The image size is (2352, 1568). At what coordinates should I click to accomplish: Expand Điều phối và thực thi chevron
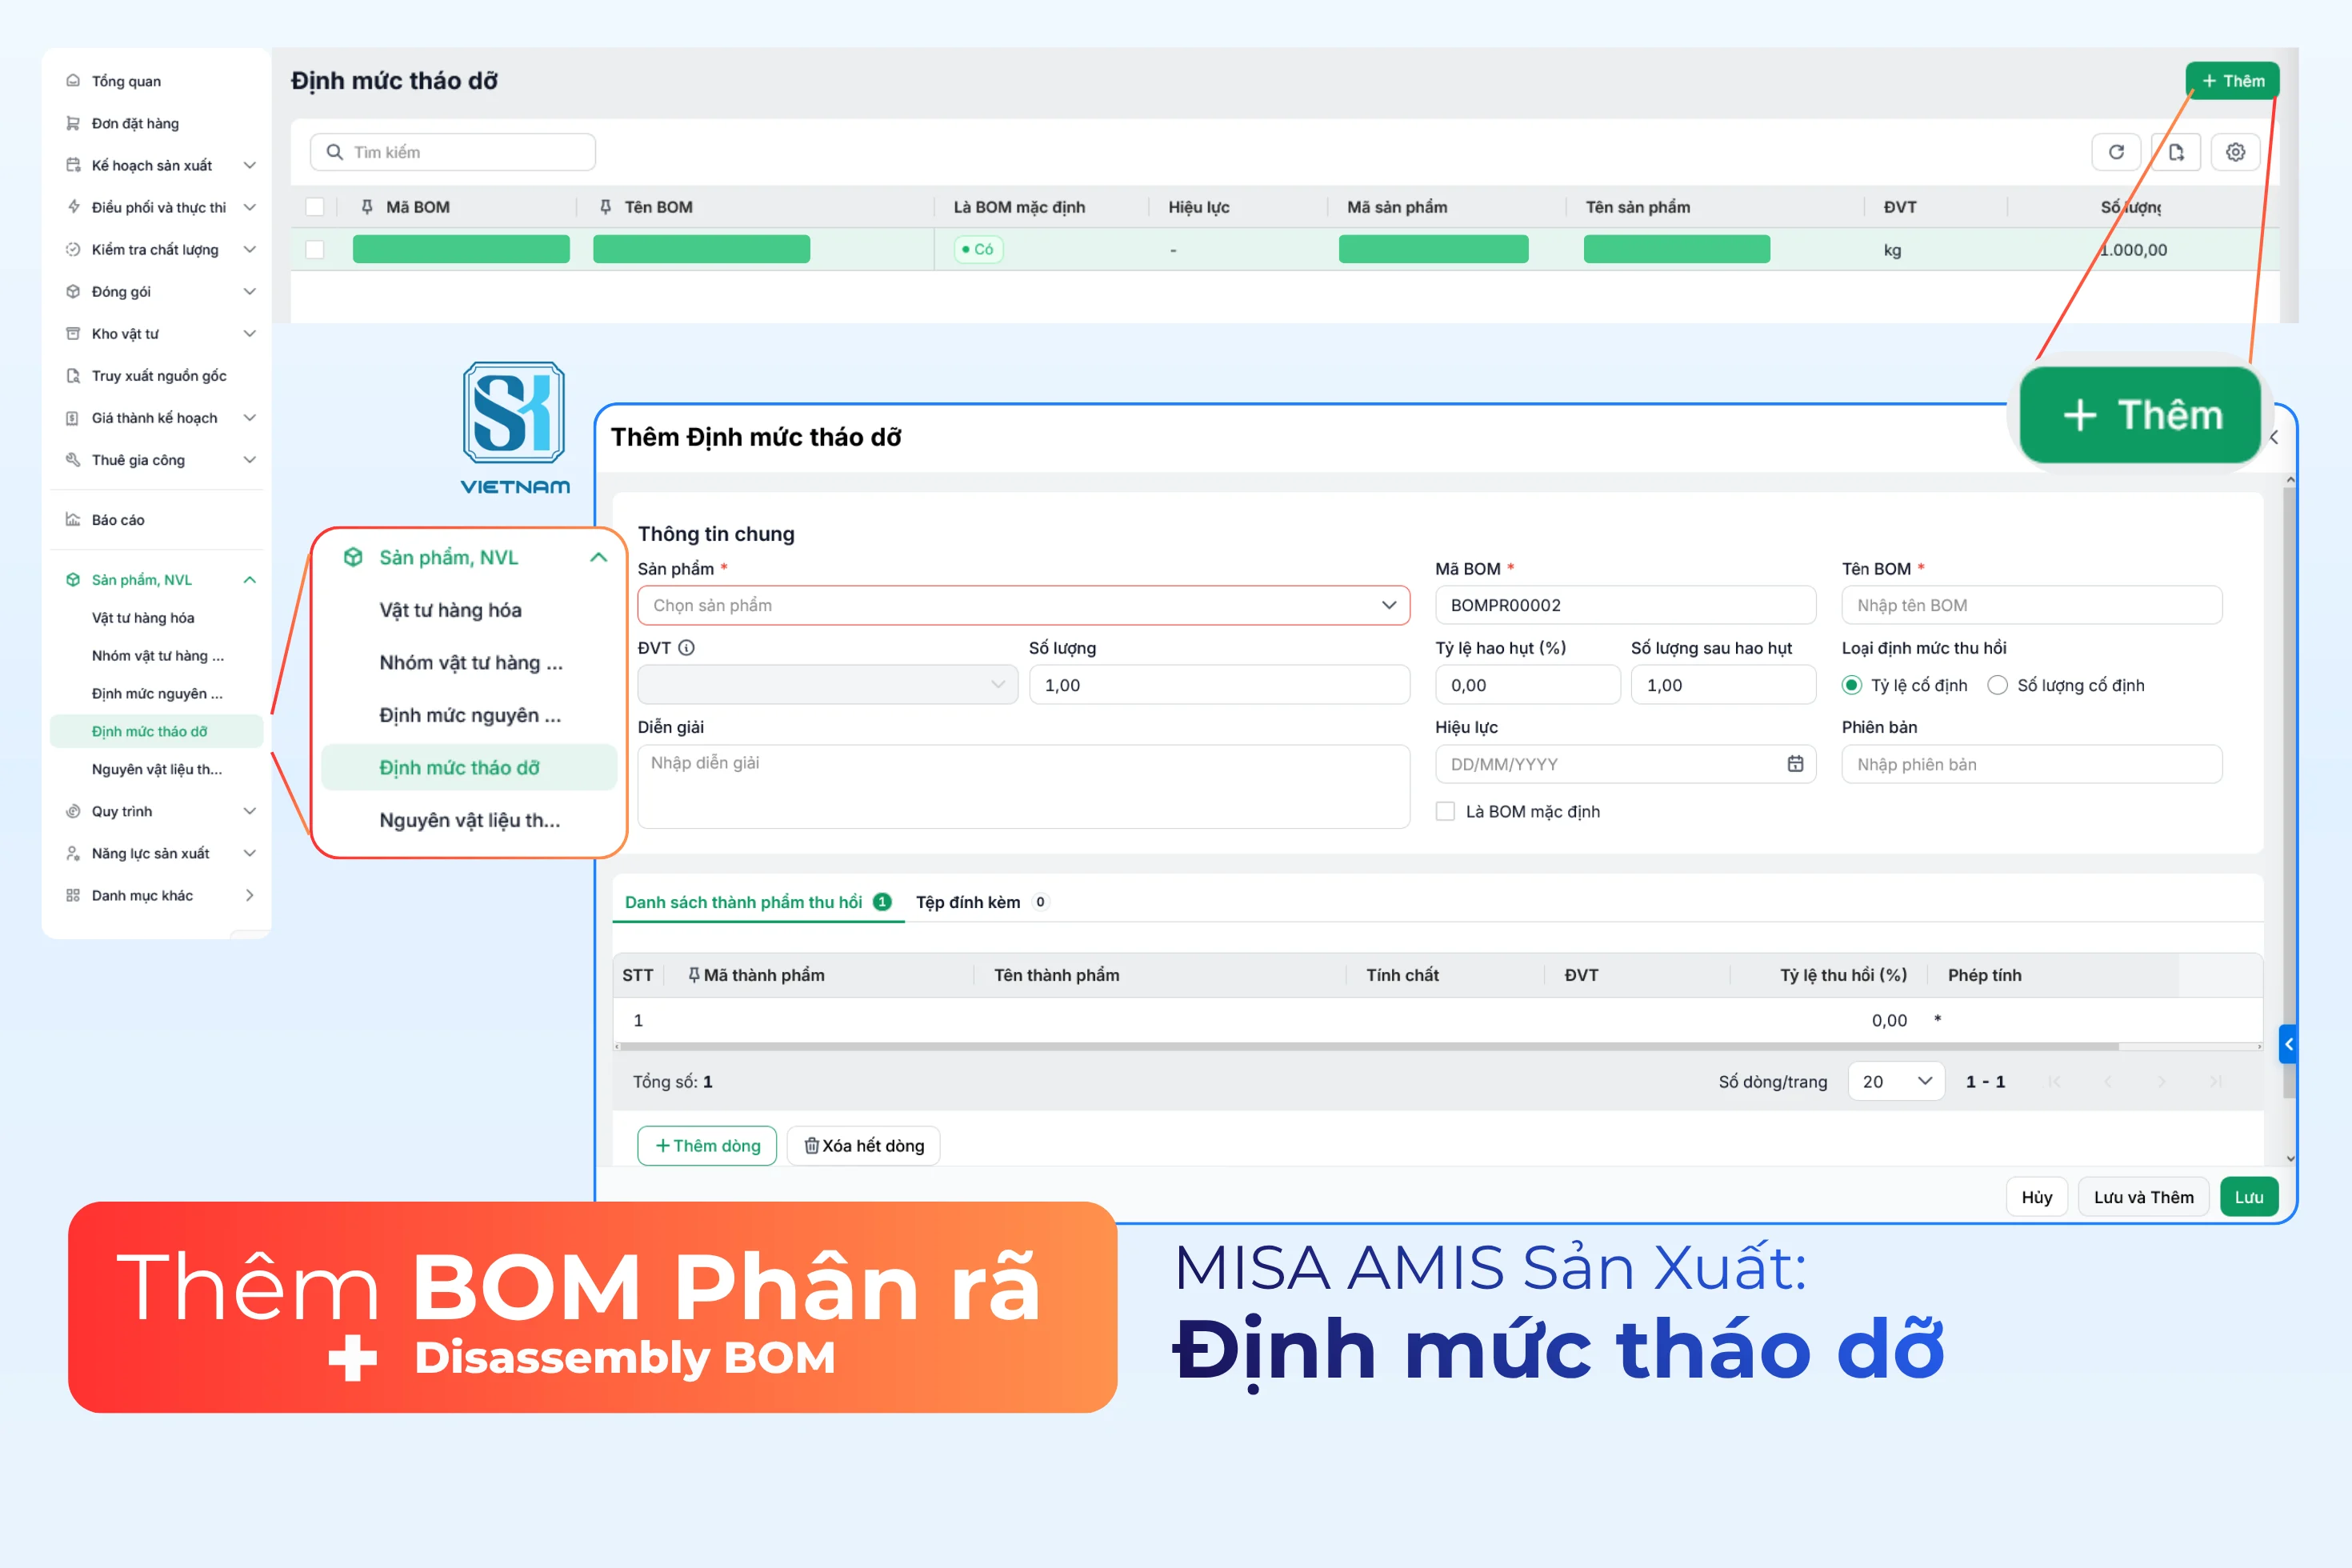click(x=250, y=207)
